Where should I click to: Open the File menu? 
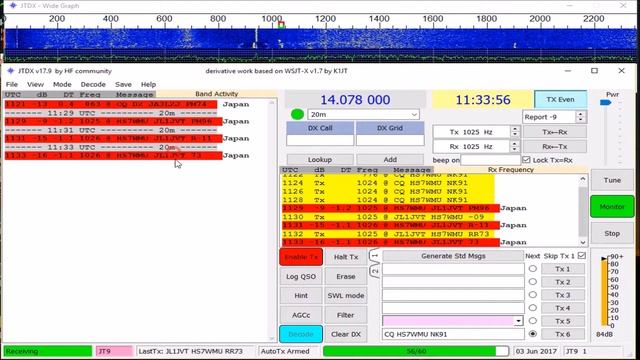coord(12,84)
